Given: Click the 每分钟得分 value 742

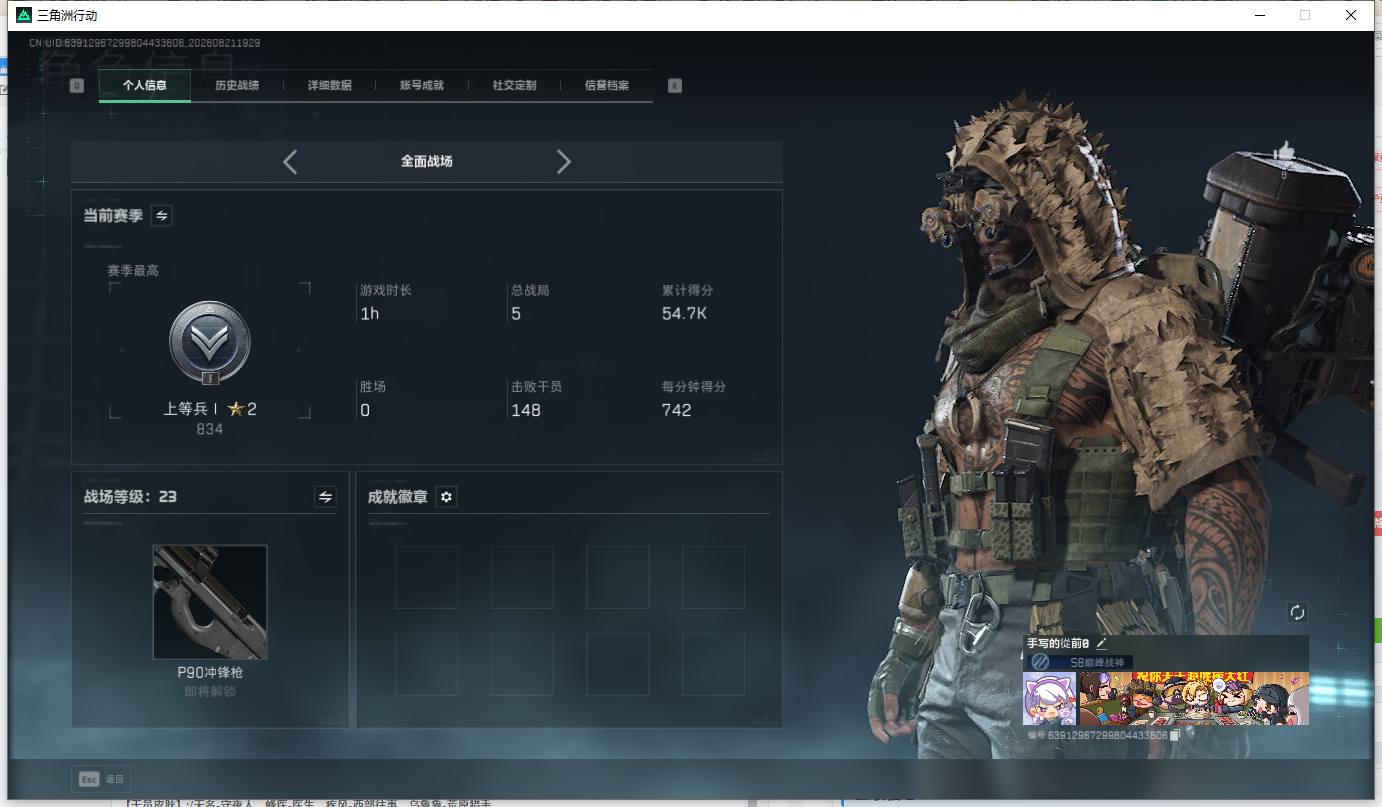Looking at the screenshot, I should 676,410.
